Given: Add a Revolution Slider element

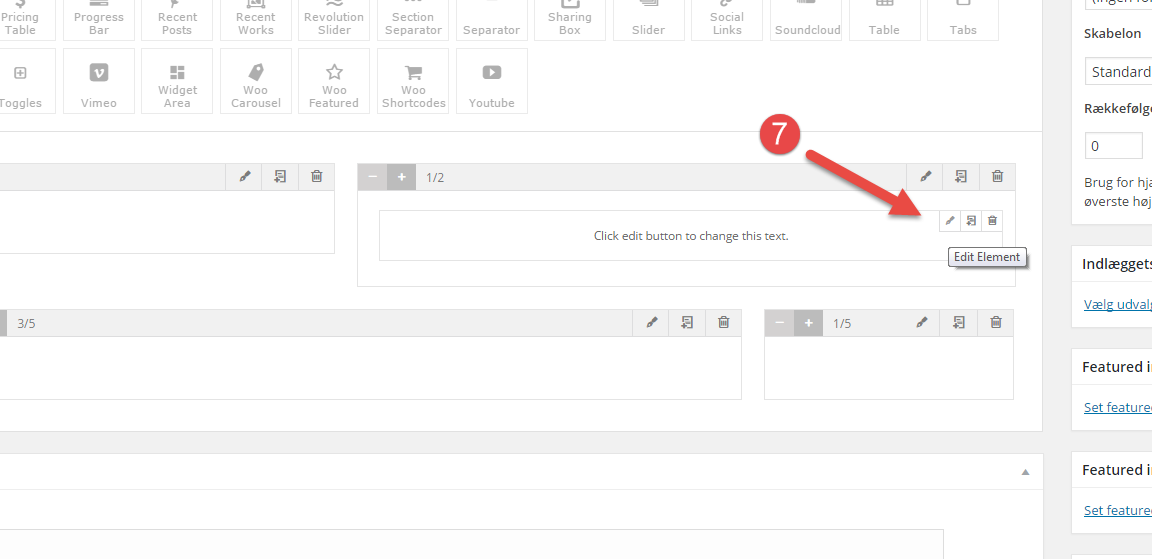Looking at the screenshot, I should click(x=334, y=20).
